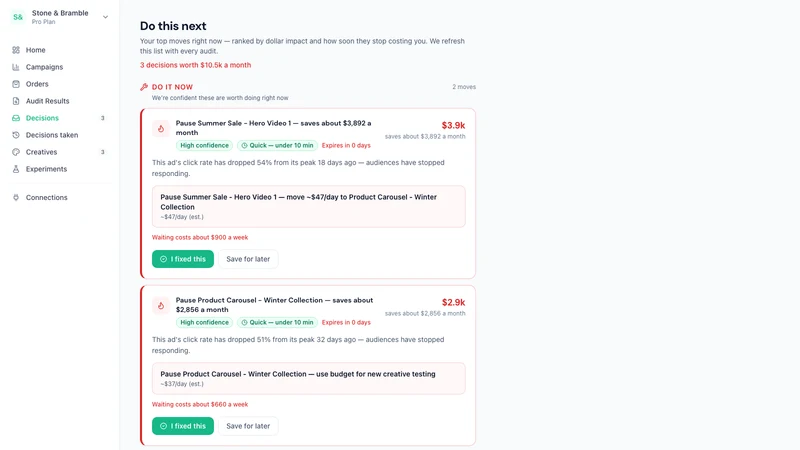The height and width of the screenshot is (450, 800).
Task: Click the Decisions taken history icon
Action: coord(16,135)
